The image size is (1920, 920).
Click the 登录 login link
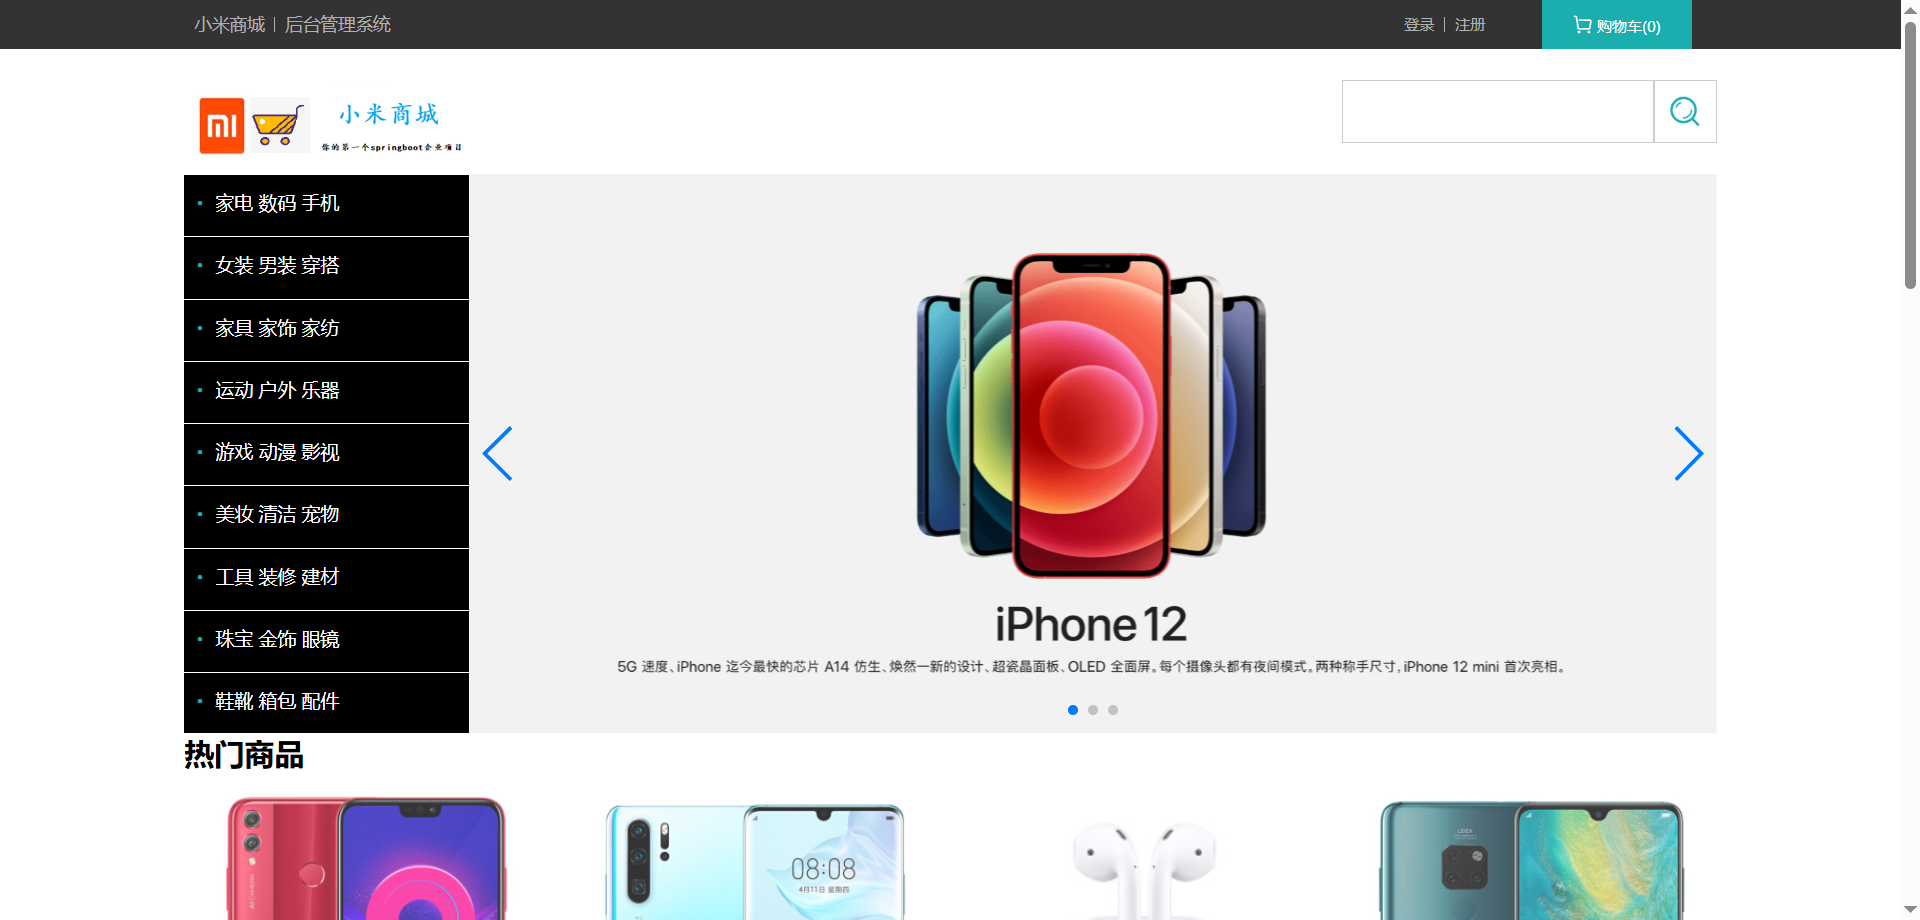coord(1419,25)
